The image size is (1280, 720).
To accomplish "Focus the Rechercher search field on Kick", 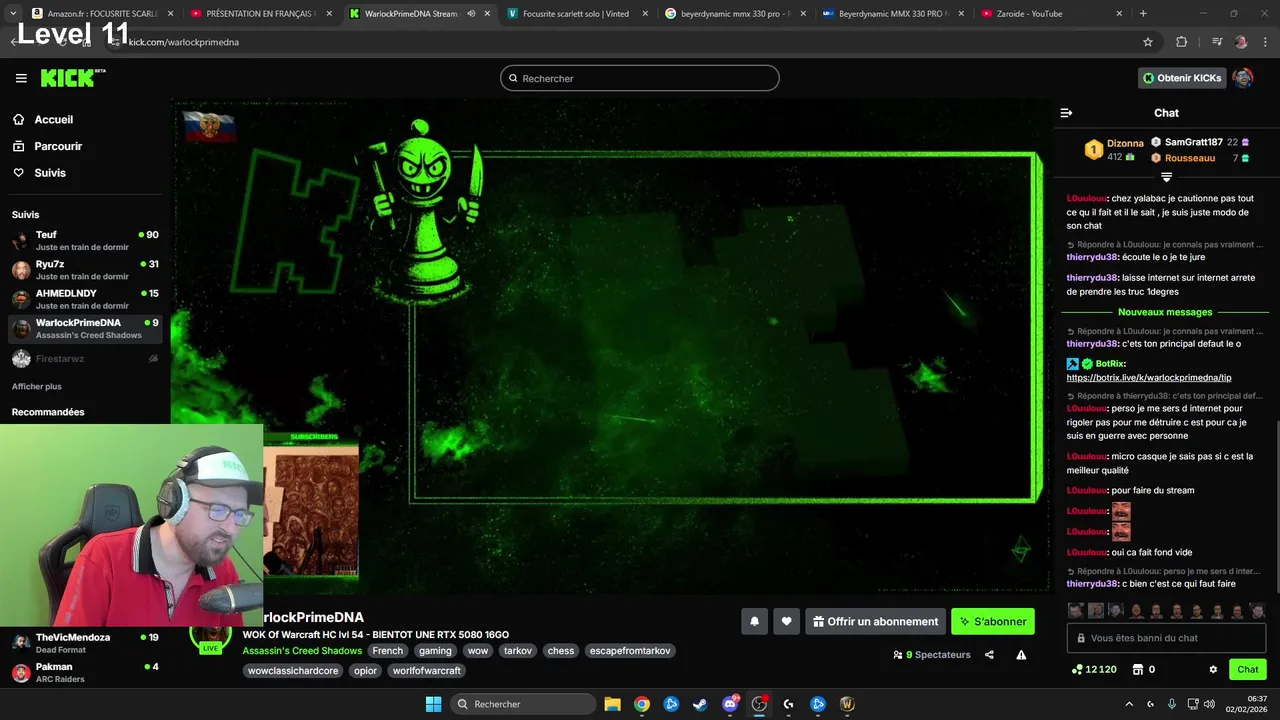I will (x=640, y=78).
